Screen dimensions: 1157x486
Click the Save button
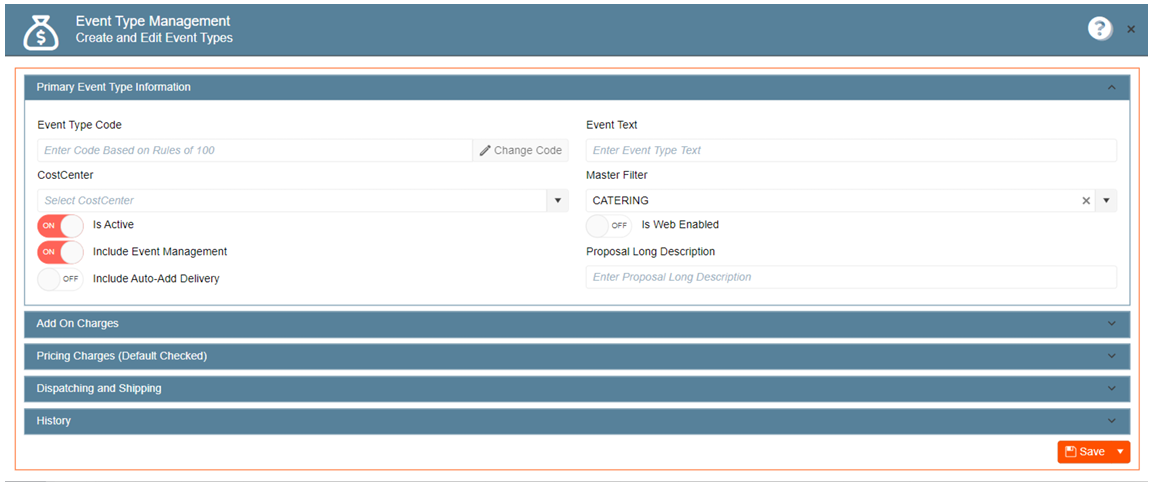coord(1085,452)
